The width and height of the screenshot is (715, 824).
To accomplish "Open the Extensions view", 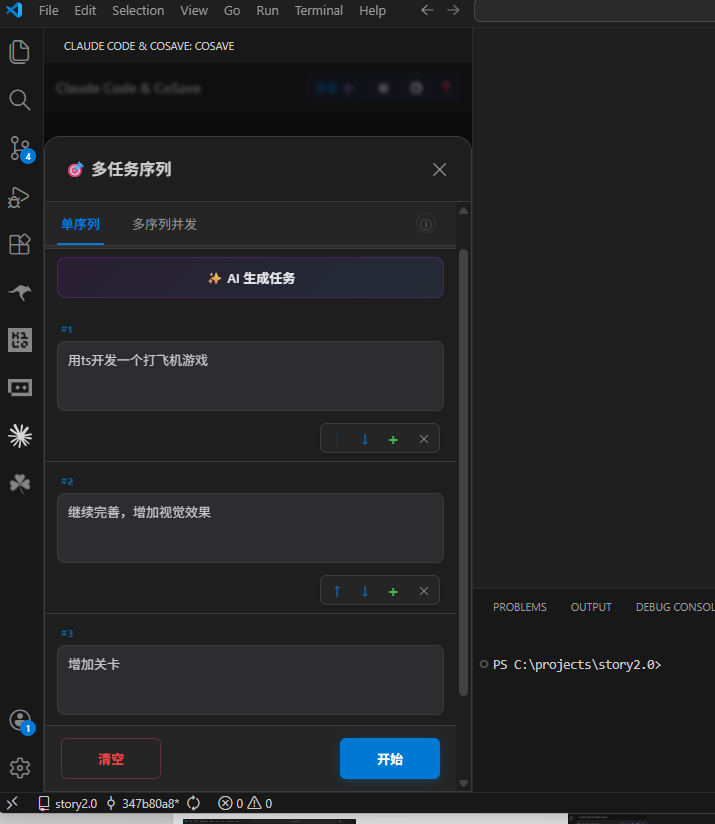I will 19,245.
